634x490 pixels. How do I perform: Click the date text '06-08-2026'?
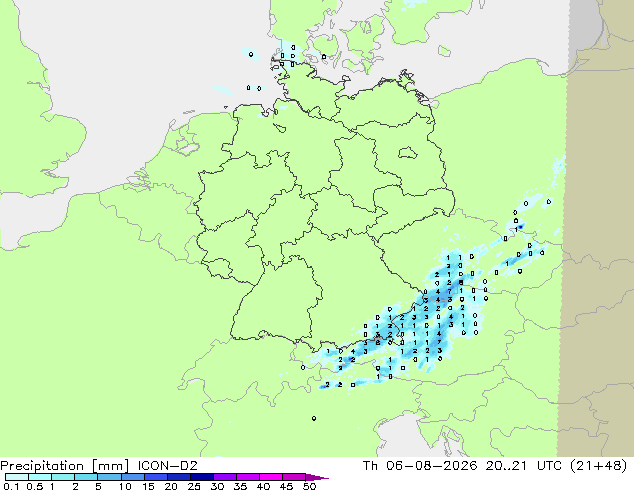(431, 466)
